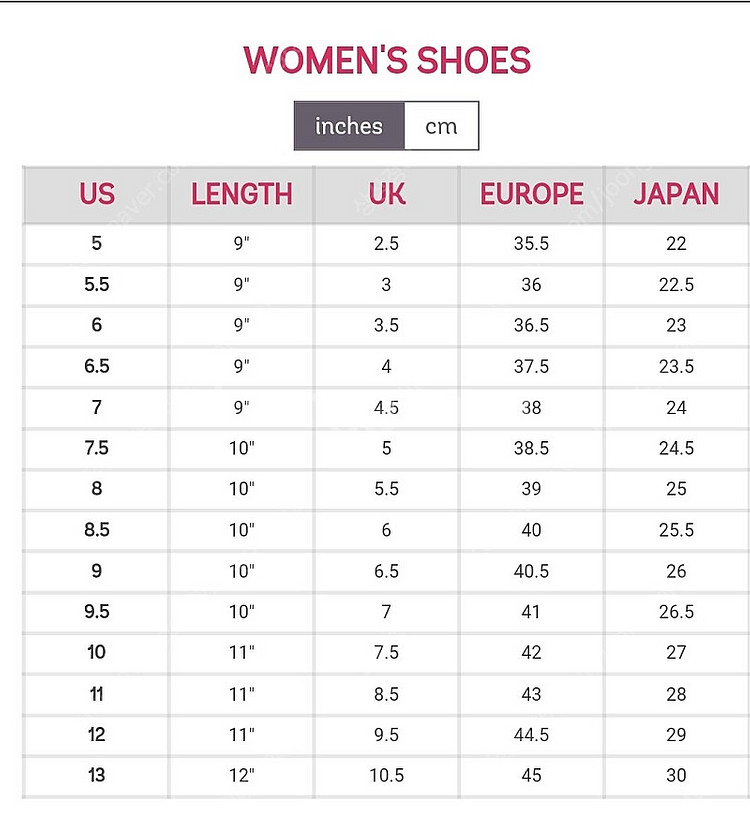Click the EUROPE column header
The height and width of the screenshot is (816, 750).
point(531,194)
